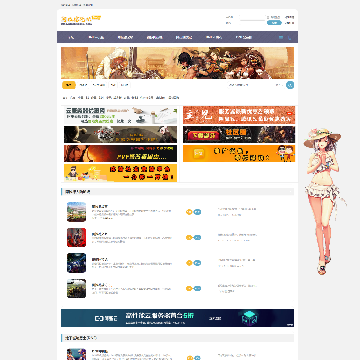Open the forum with the green battlefield icon
360x360 pixels.
[x=76, y=288]
